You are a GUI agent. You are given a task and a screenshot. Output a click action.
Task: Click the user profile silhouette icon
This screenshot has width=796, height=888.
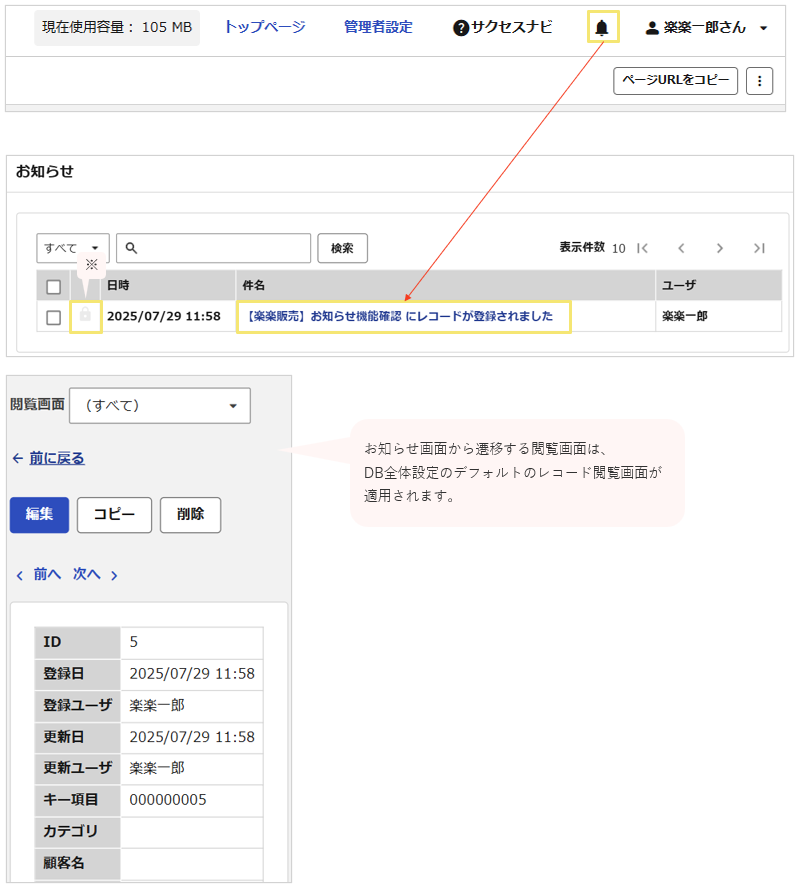(652, 28)
